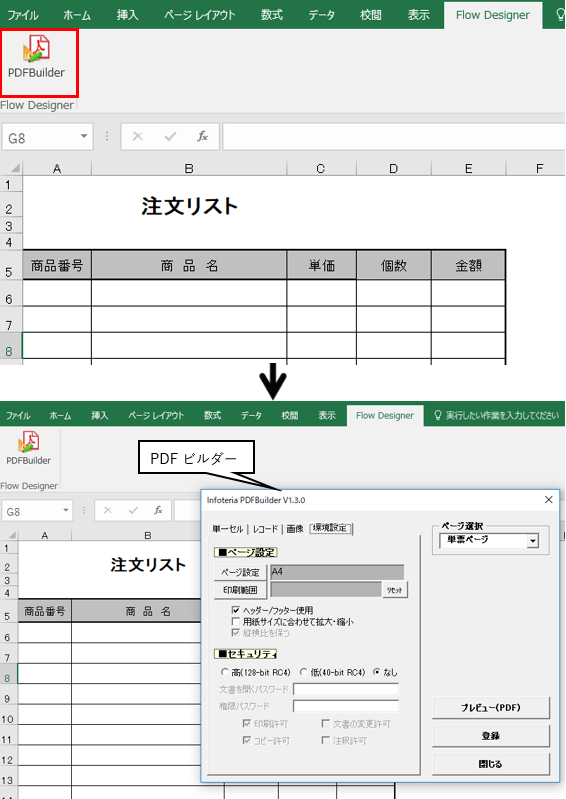This screenshot has width=566, height=799.
Task: Click the 印刷範囲 text field next to リセット
Action: point(326,590)
